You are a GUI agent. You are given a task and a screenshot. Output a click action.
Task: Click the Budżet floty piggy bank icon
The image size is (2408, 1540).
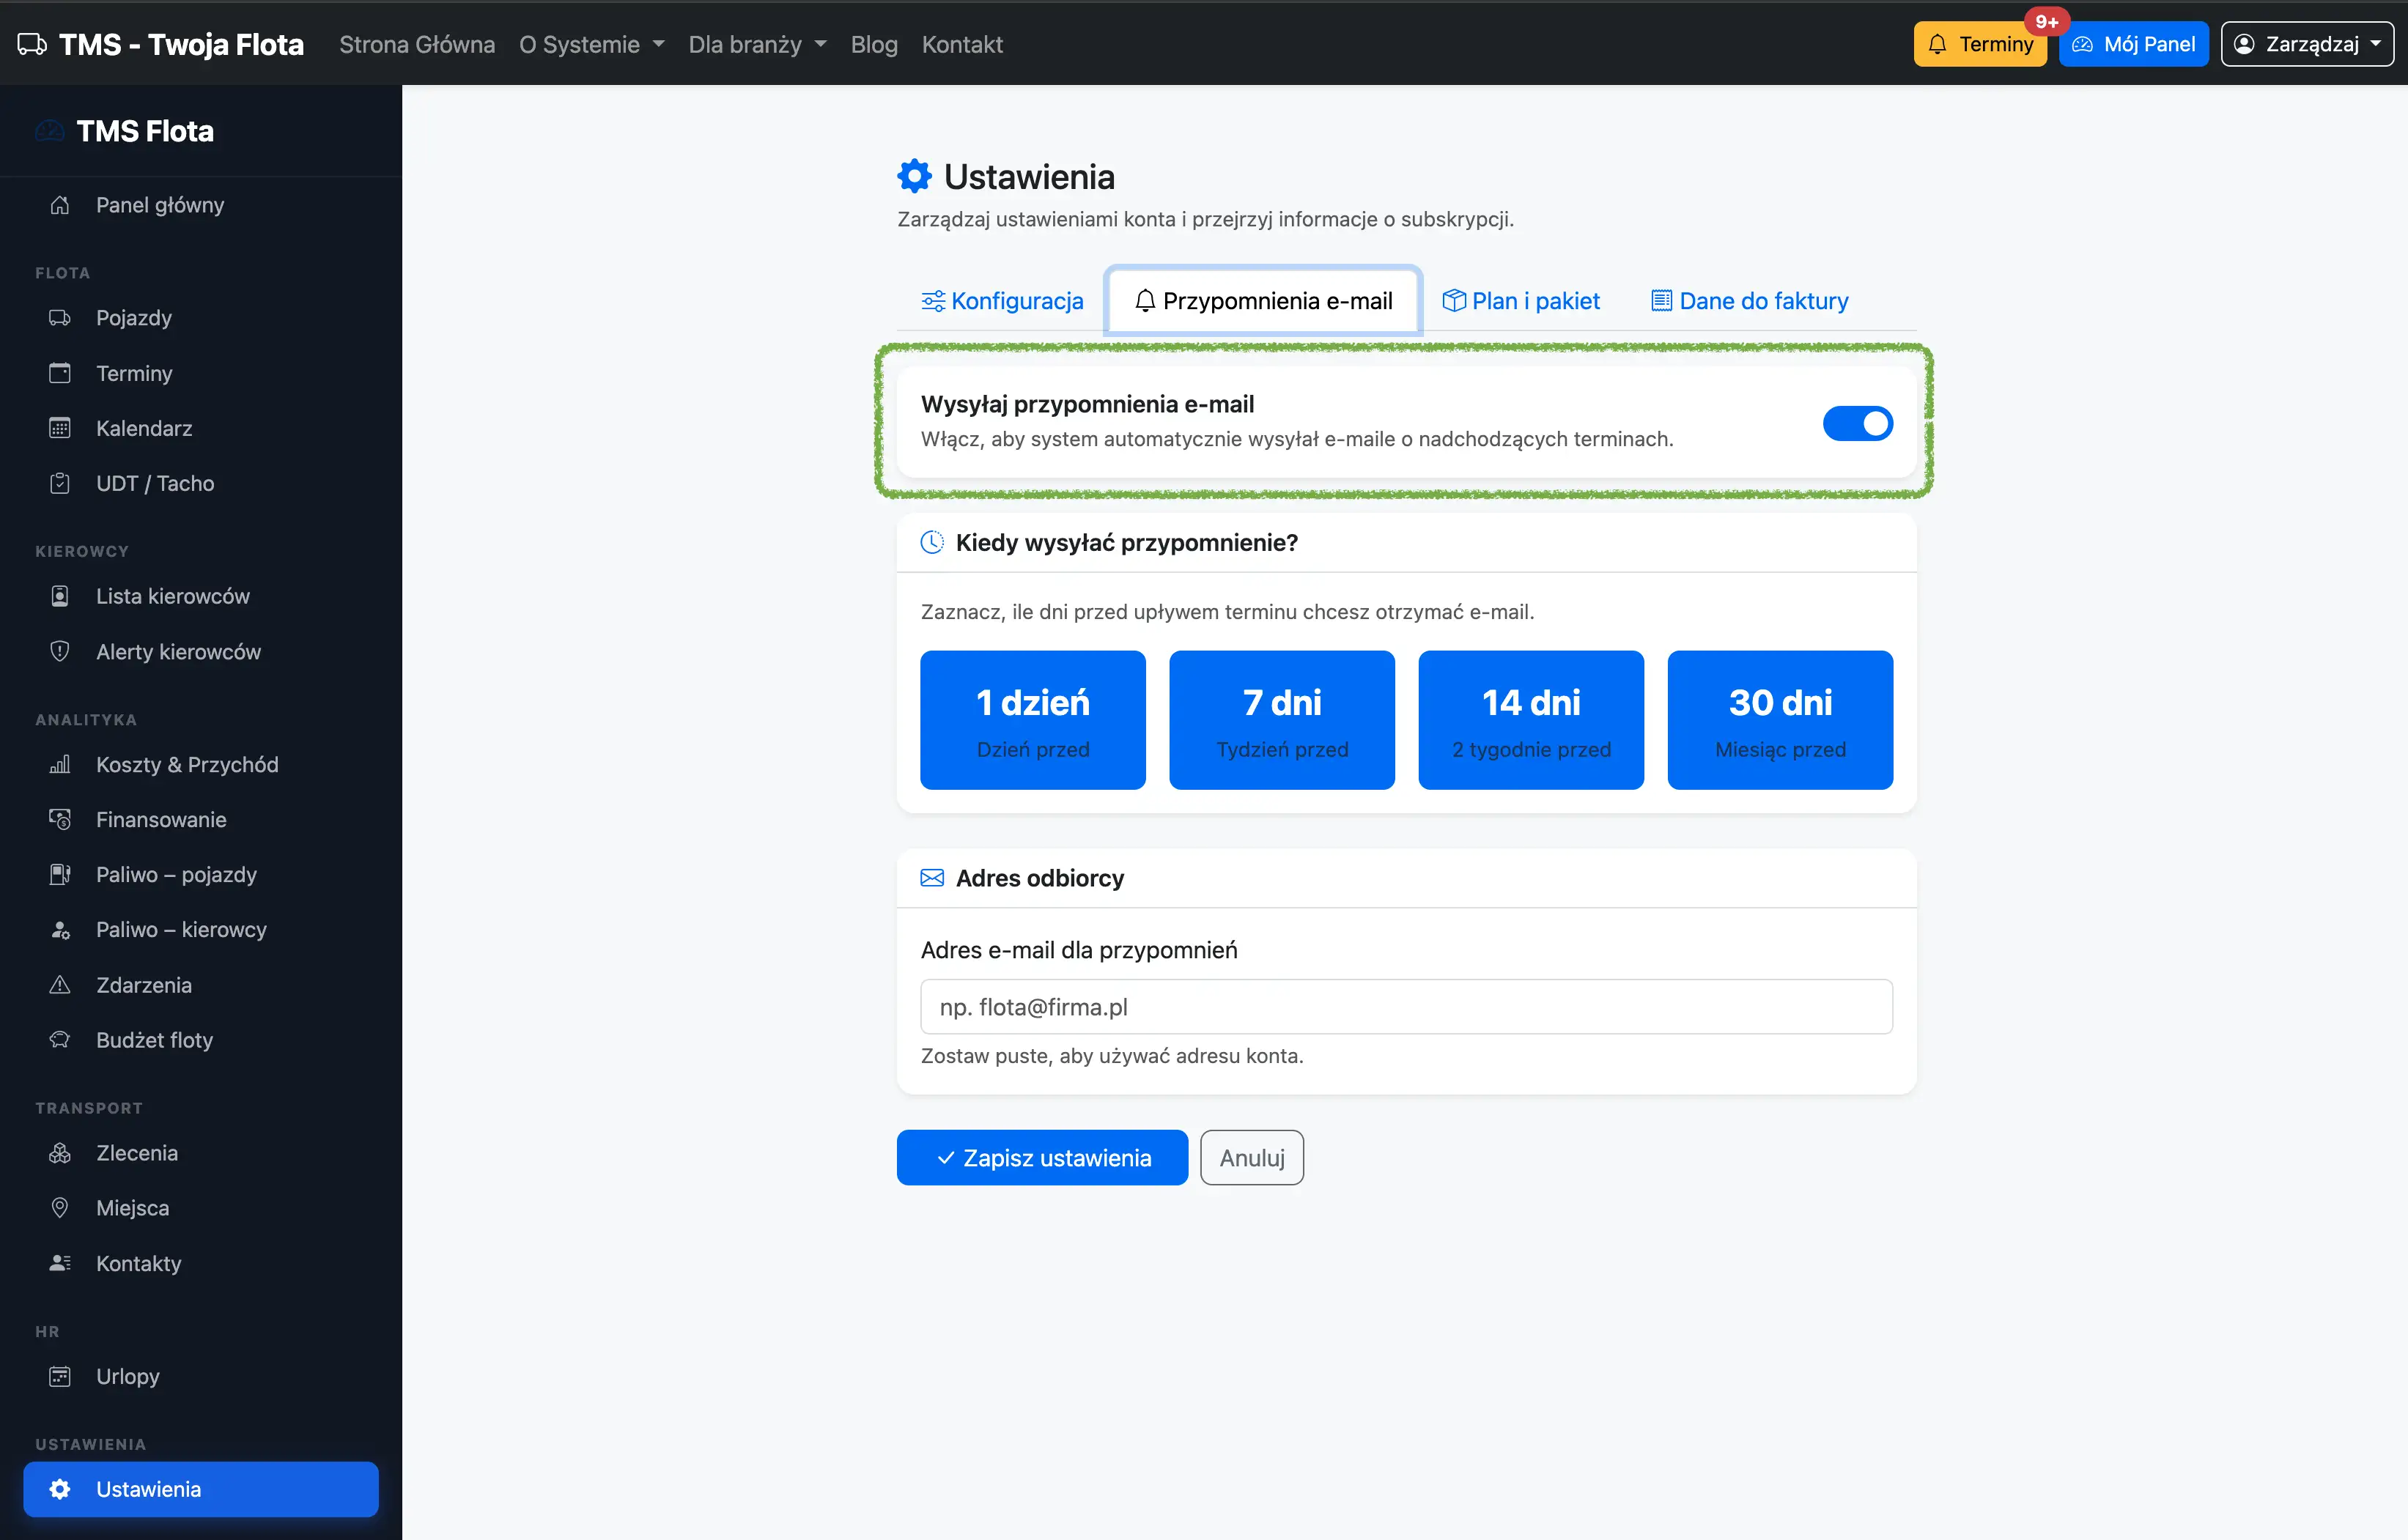point(60,1040)
